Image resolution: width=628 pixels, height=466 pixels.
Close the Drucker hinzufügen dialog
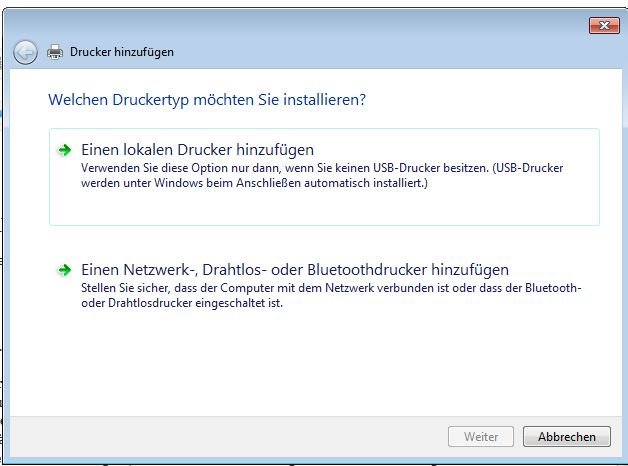pyautogui.click(x=604, y=26)
